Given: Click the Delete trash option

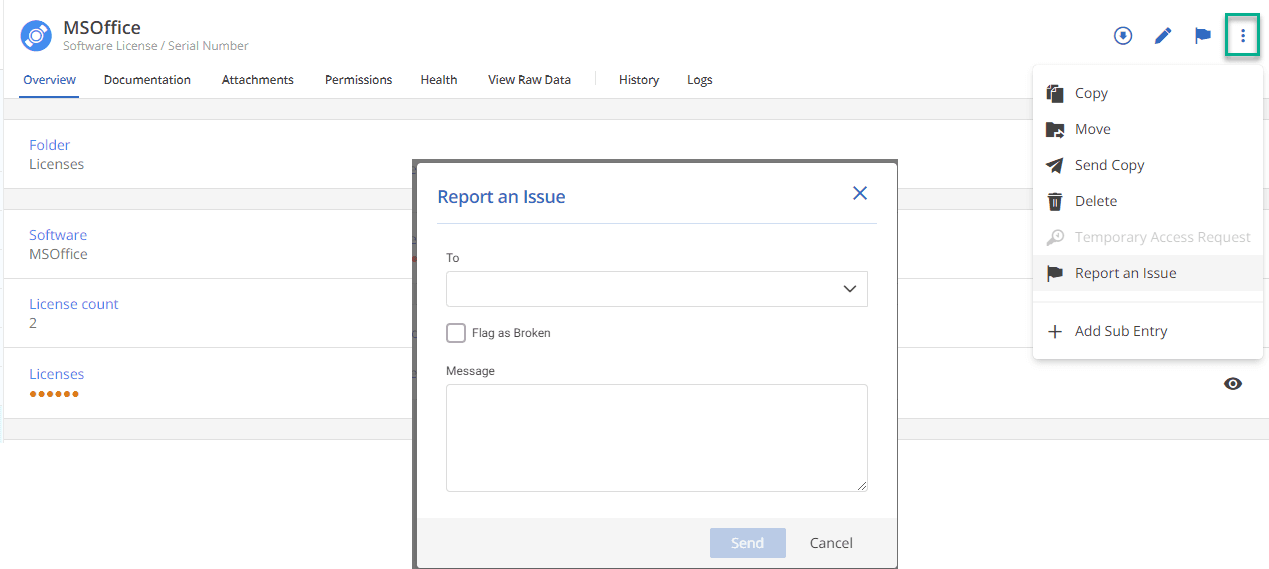Looking at the screenshot, I should pyautogui.click(x=1095, y=201).
